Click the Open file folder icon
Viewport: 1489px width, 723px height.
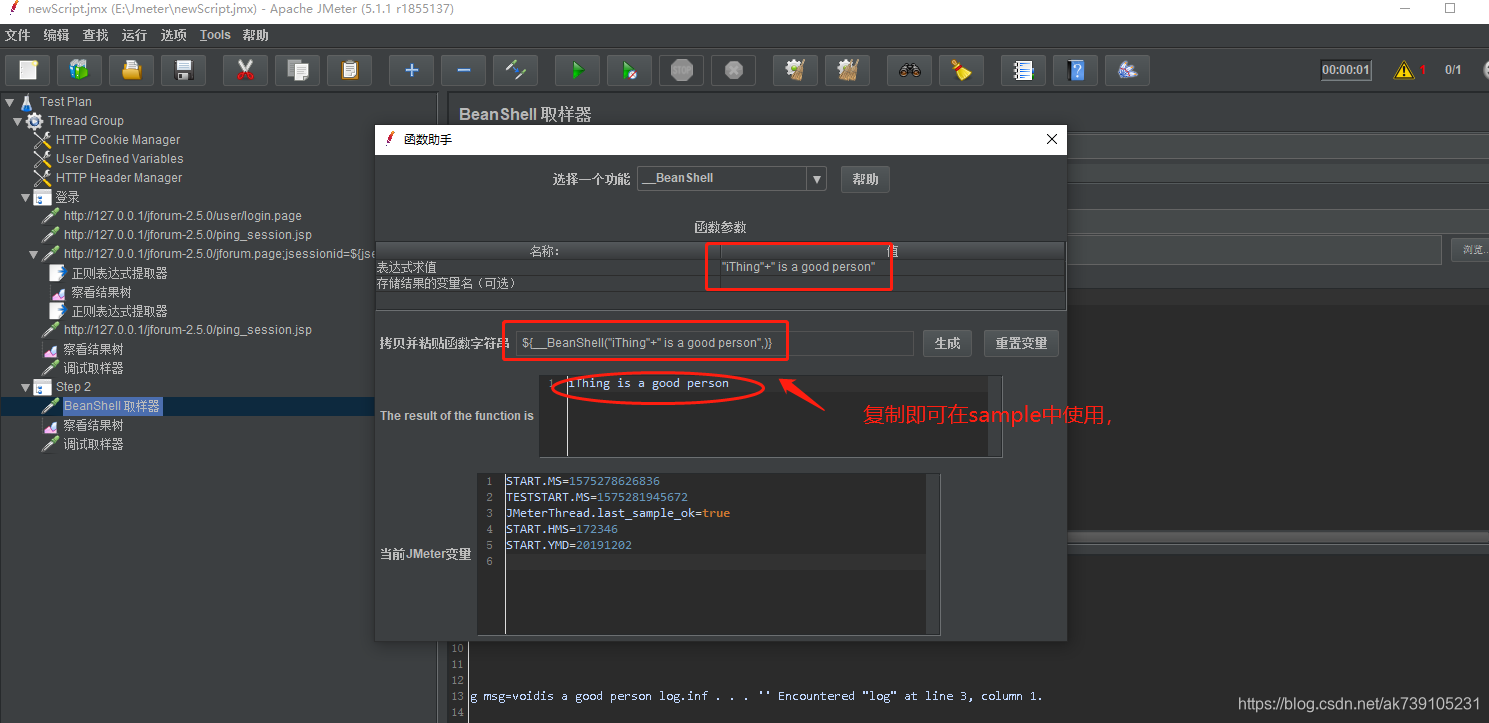(x=132, y=70)
